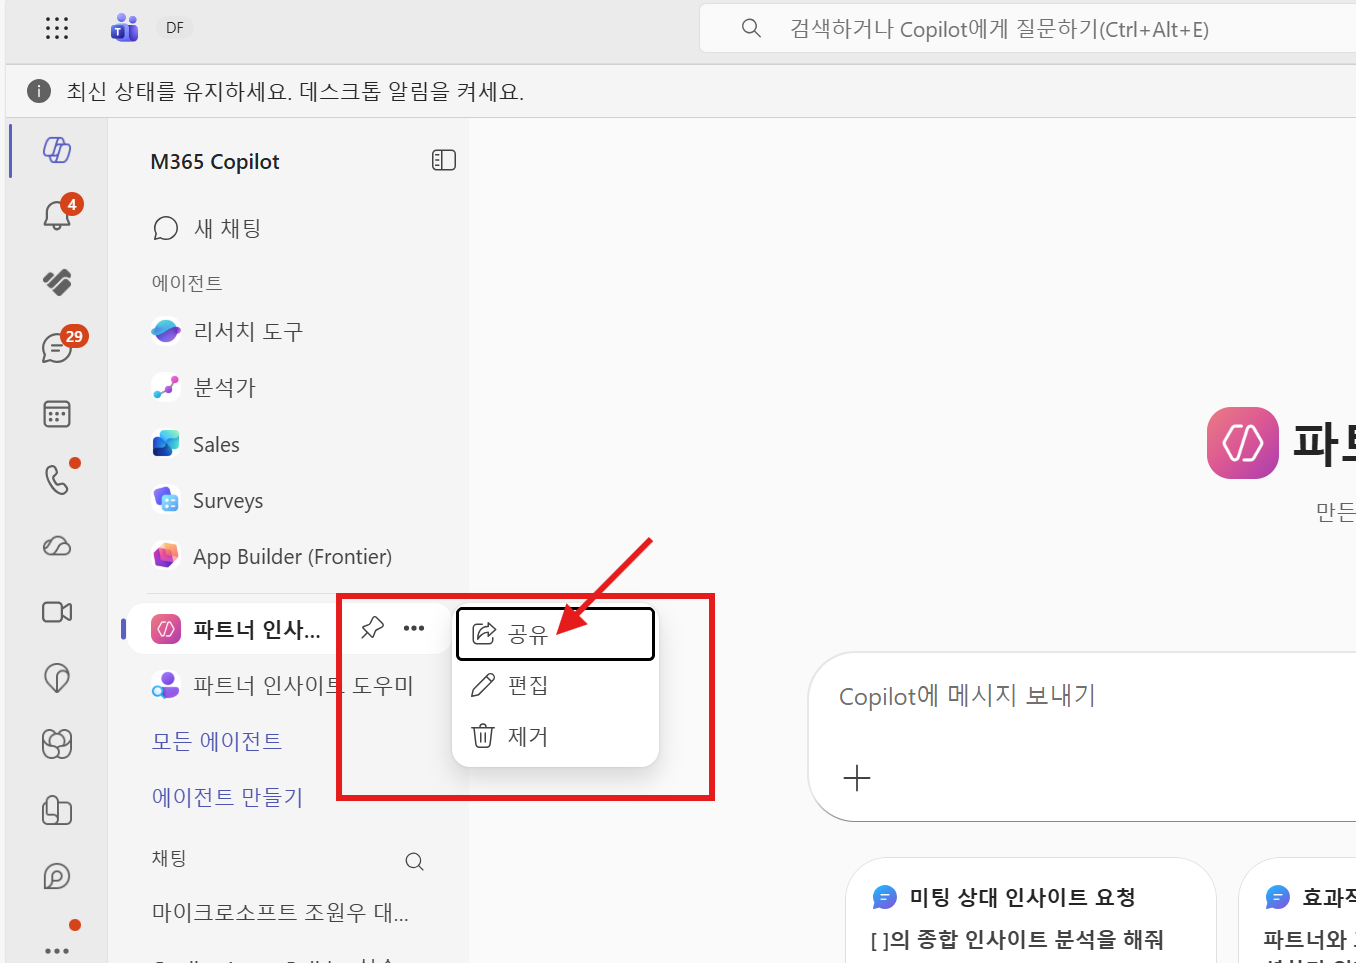Viewport: 1356px width, 963px height.
Task: Open the Sales agent
Action: pos(196,444)
